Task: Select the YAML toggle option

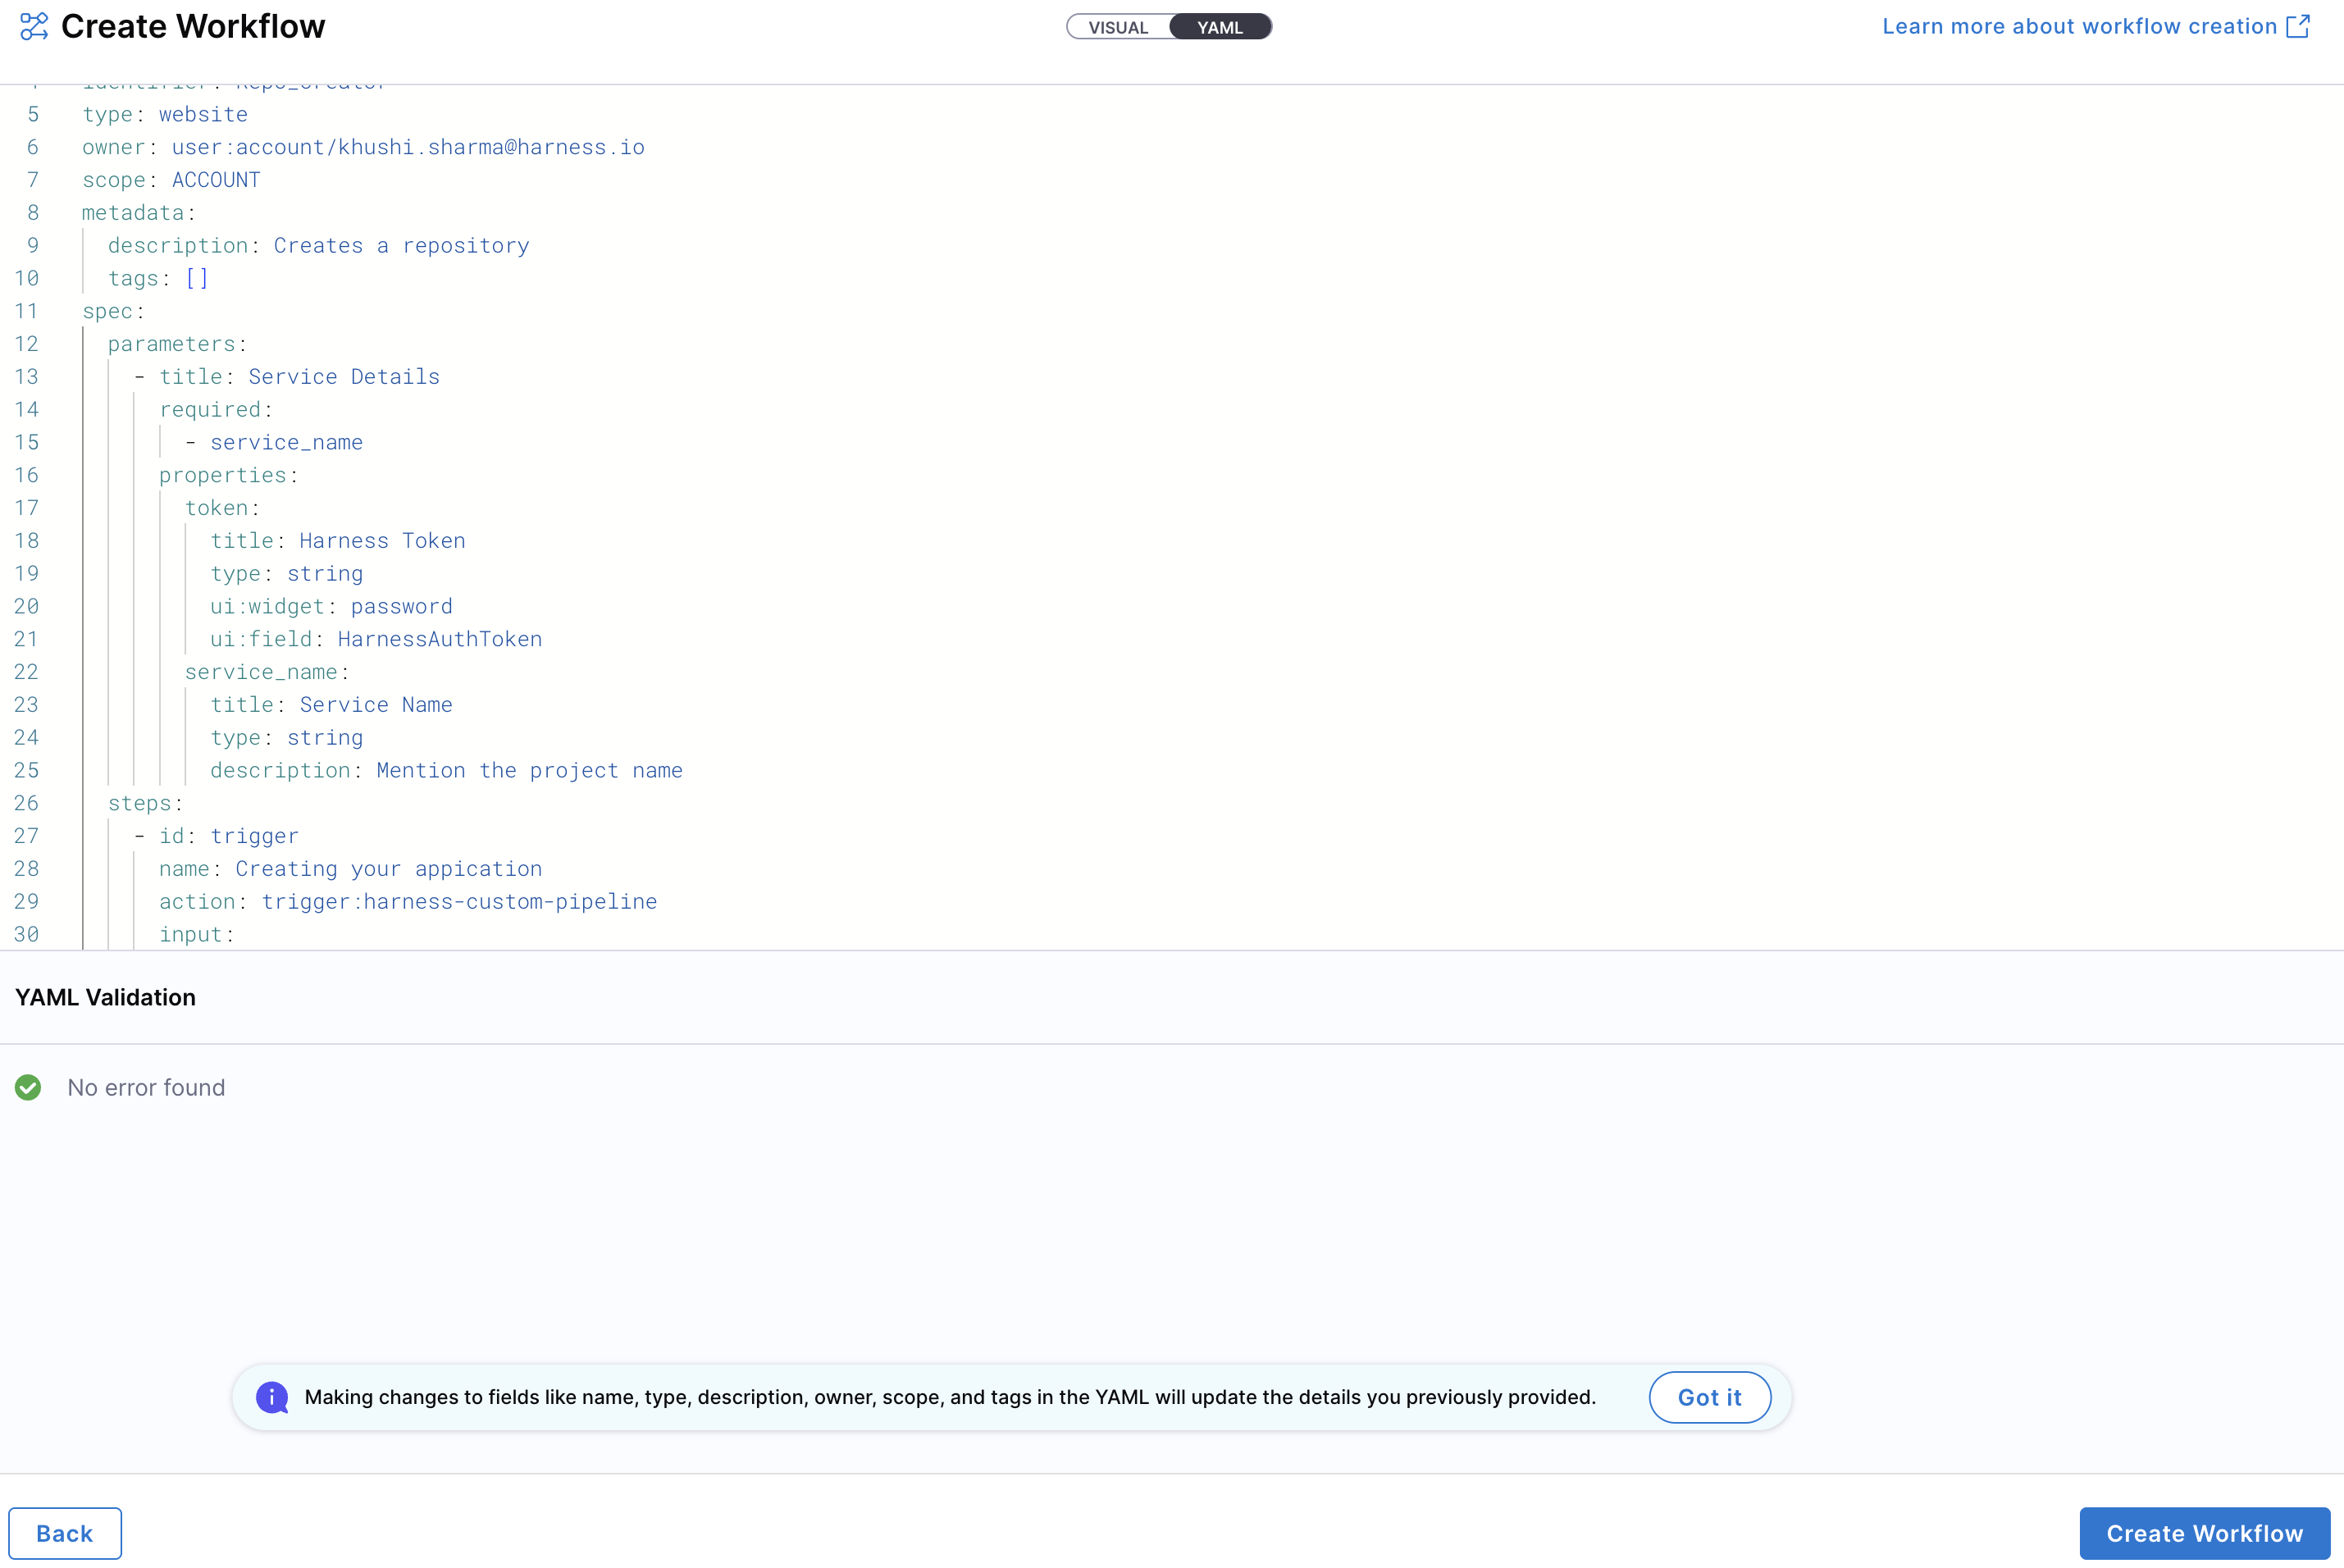Action: click(x=1219, y=27)
